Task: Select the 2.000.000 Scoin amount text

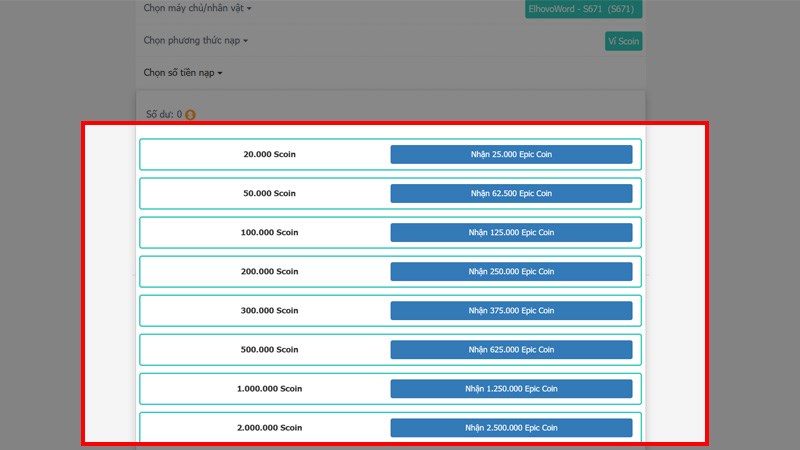Action: click(x=269, y=428)
